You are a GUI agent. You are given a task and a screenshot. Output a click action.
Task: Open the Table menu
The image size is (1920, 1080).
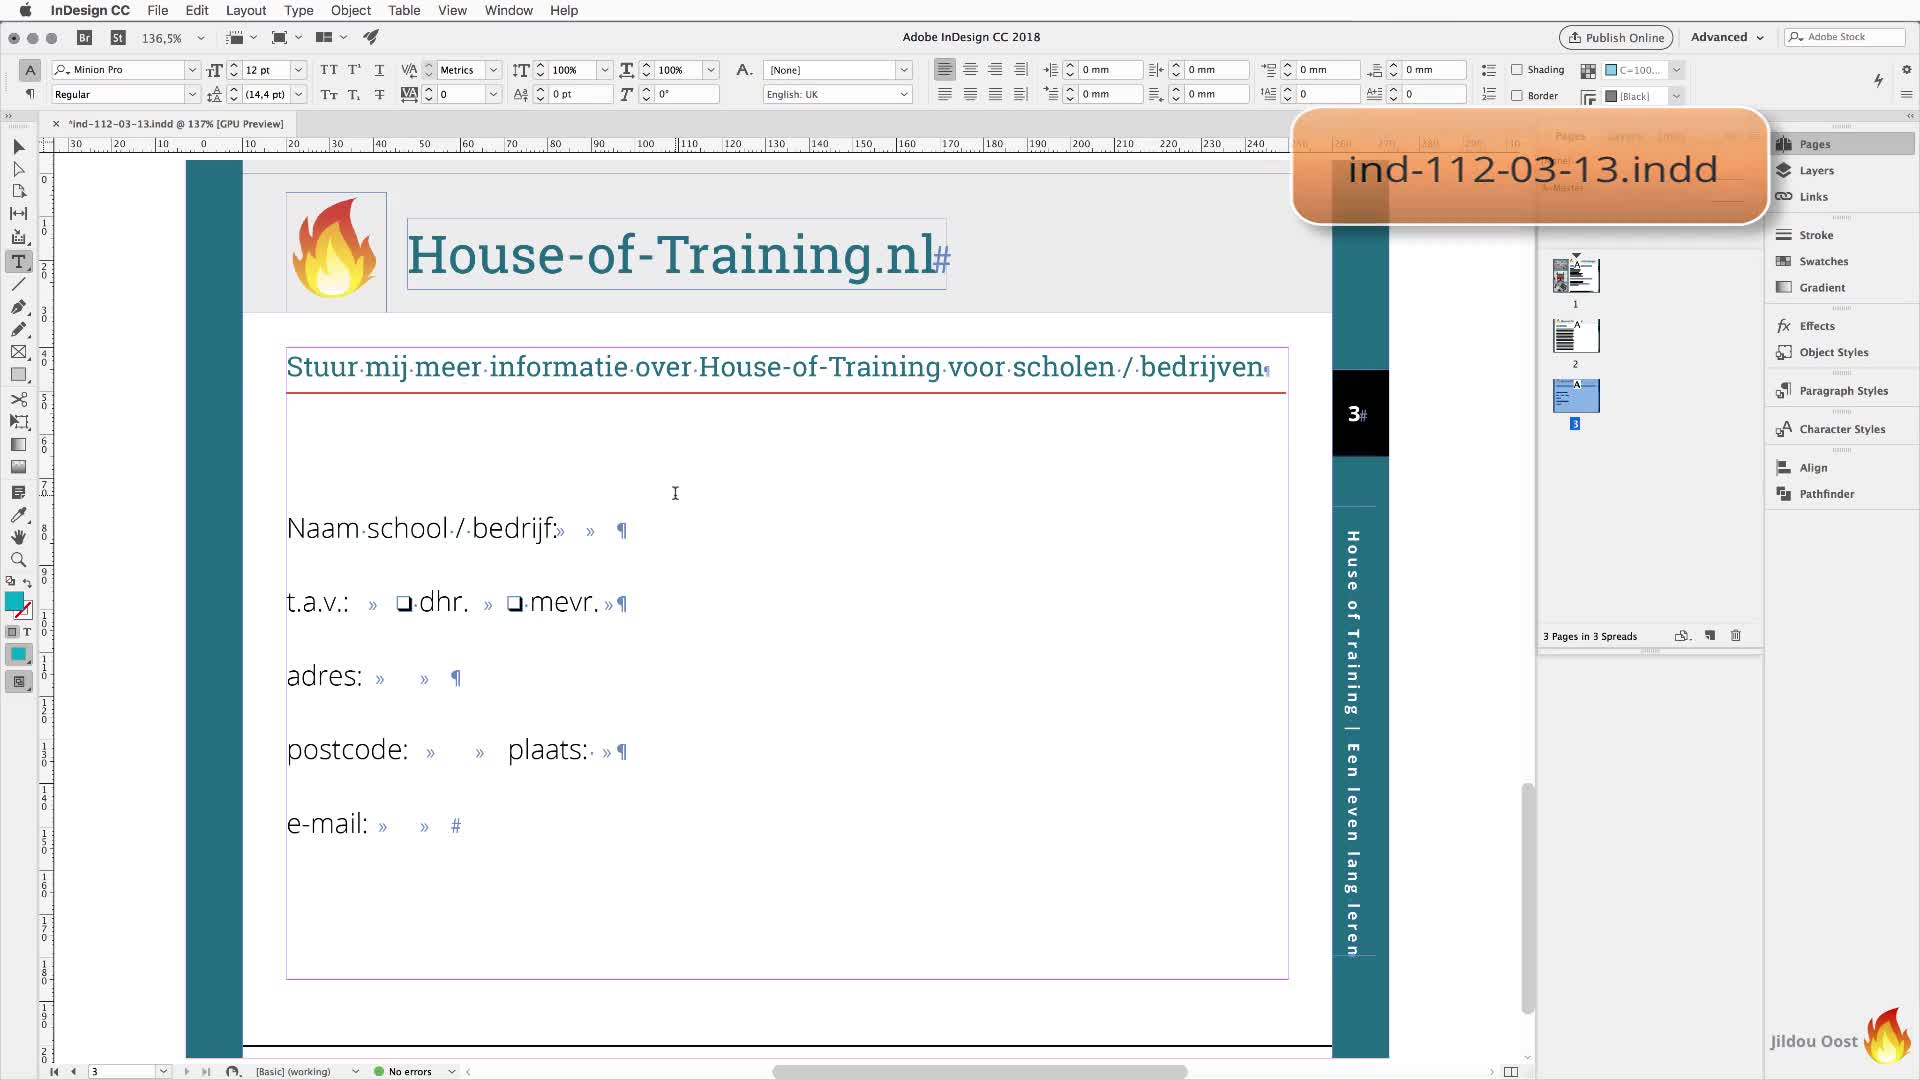click(404, 10)
